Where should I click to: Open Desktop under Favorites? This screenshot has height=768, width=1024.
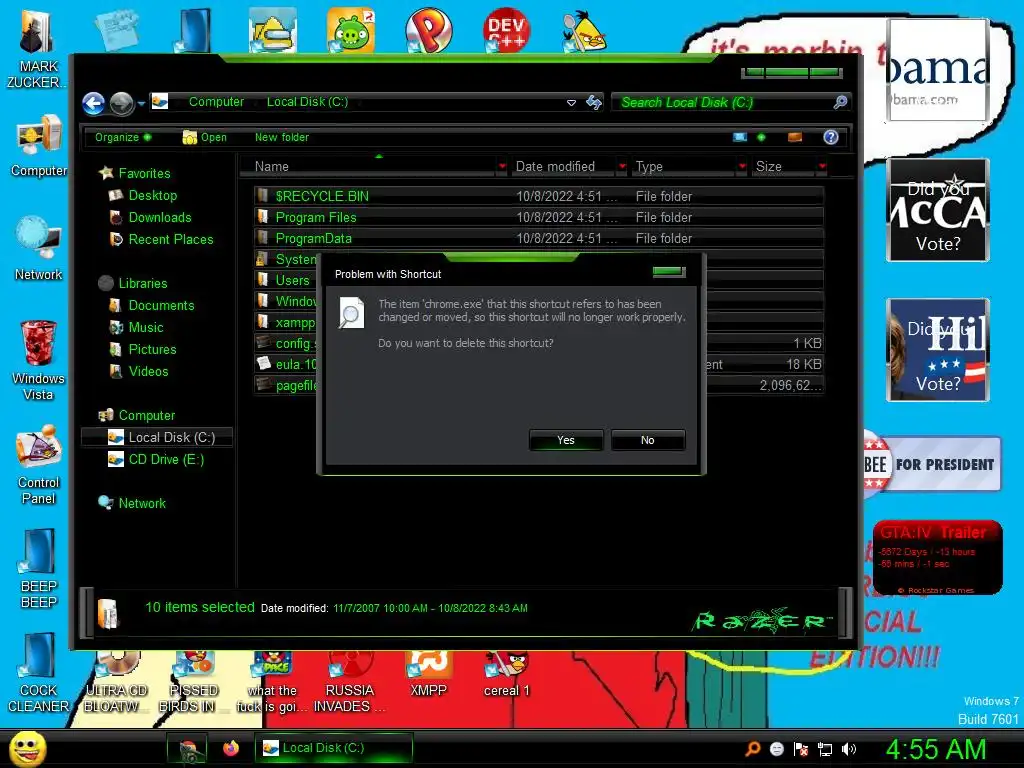pos(144,195)
